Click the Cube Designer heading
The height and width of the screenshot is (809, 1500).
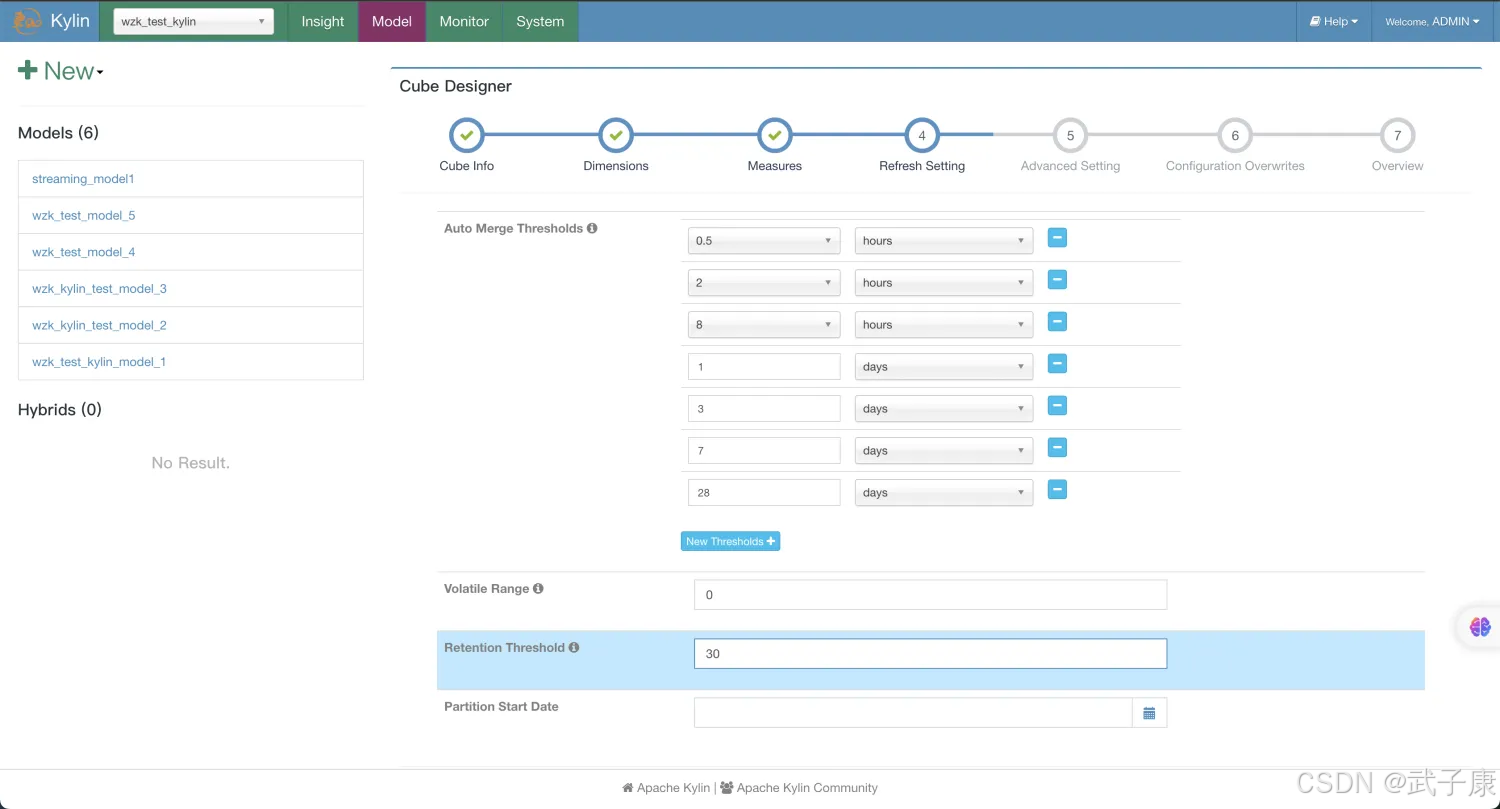[x=455, y=86]
